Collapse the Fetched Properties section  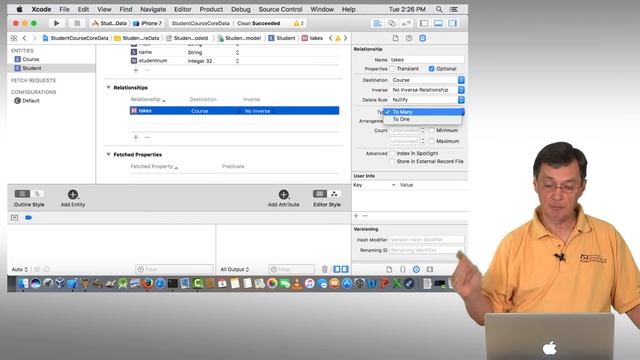(x=109, y=154)
